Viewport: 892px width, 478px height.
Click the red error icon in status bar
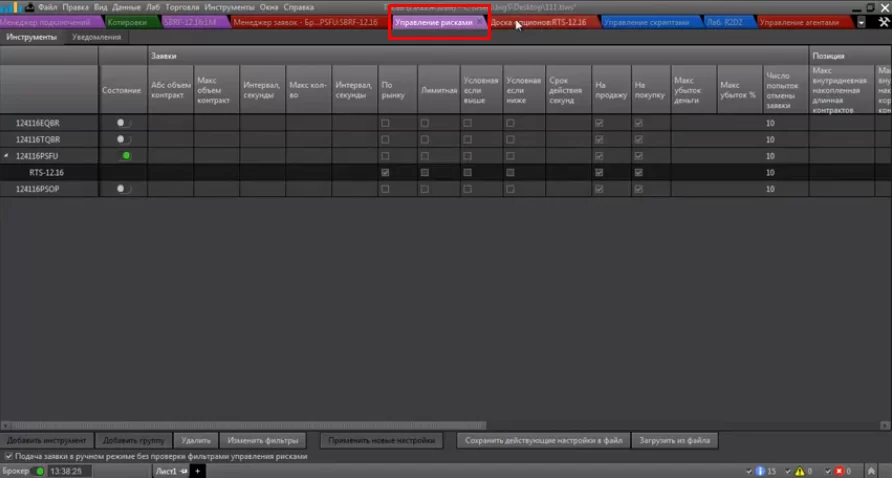click(839, 471)
